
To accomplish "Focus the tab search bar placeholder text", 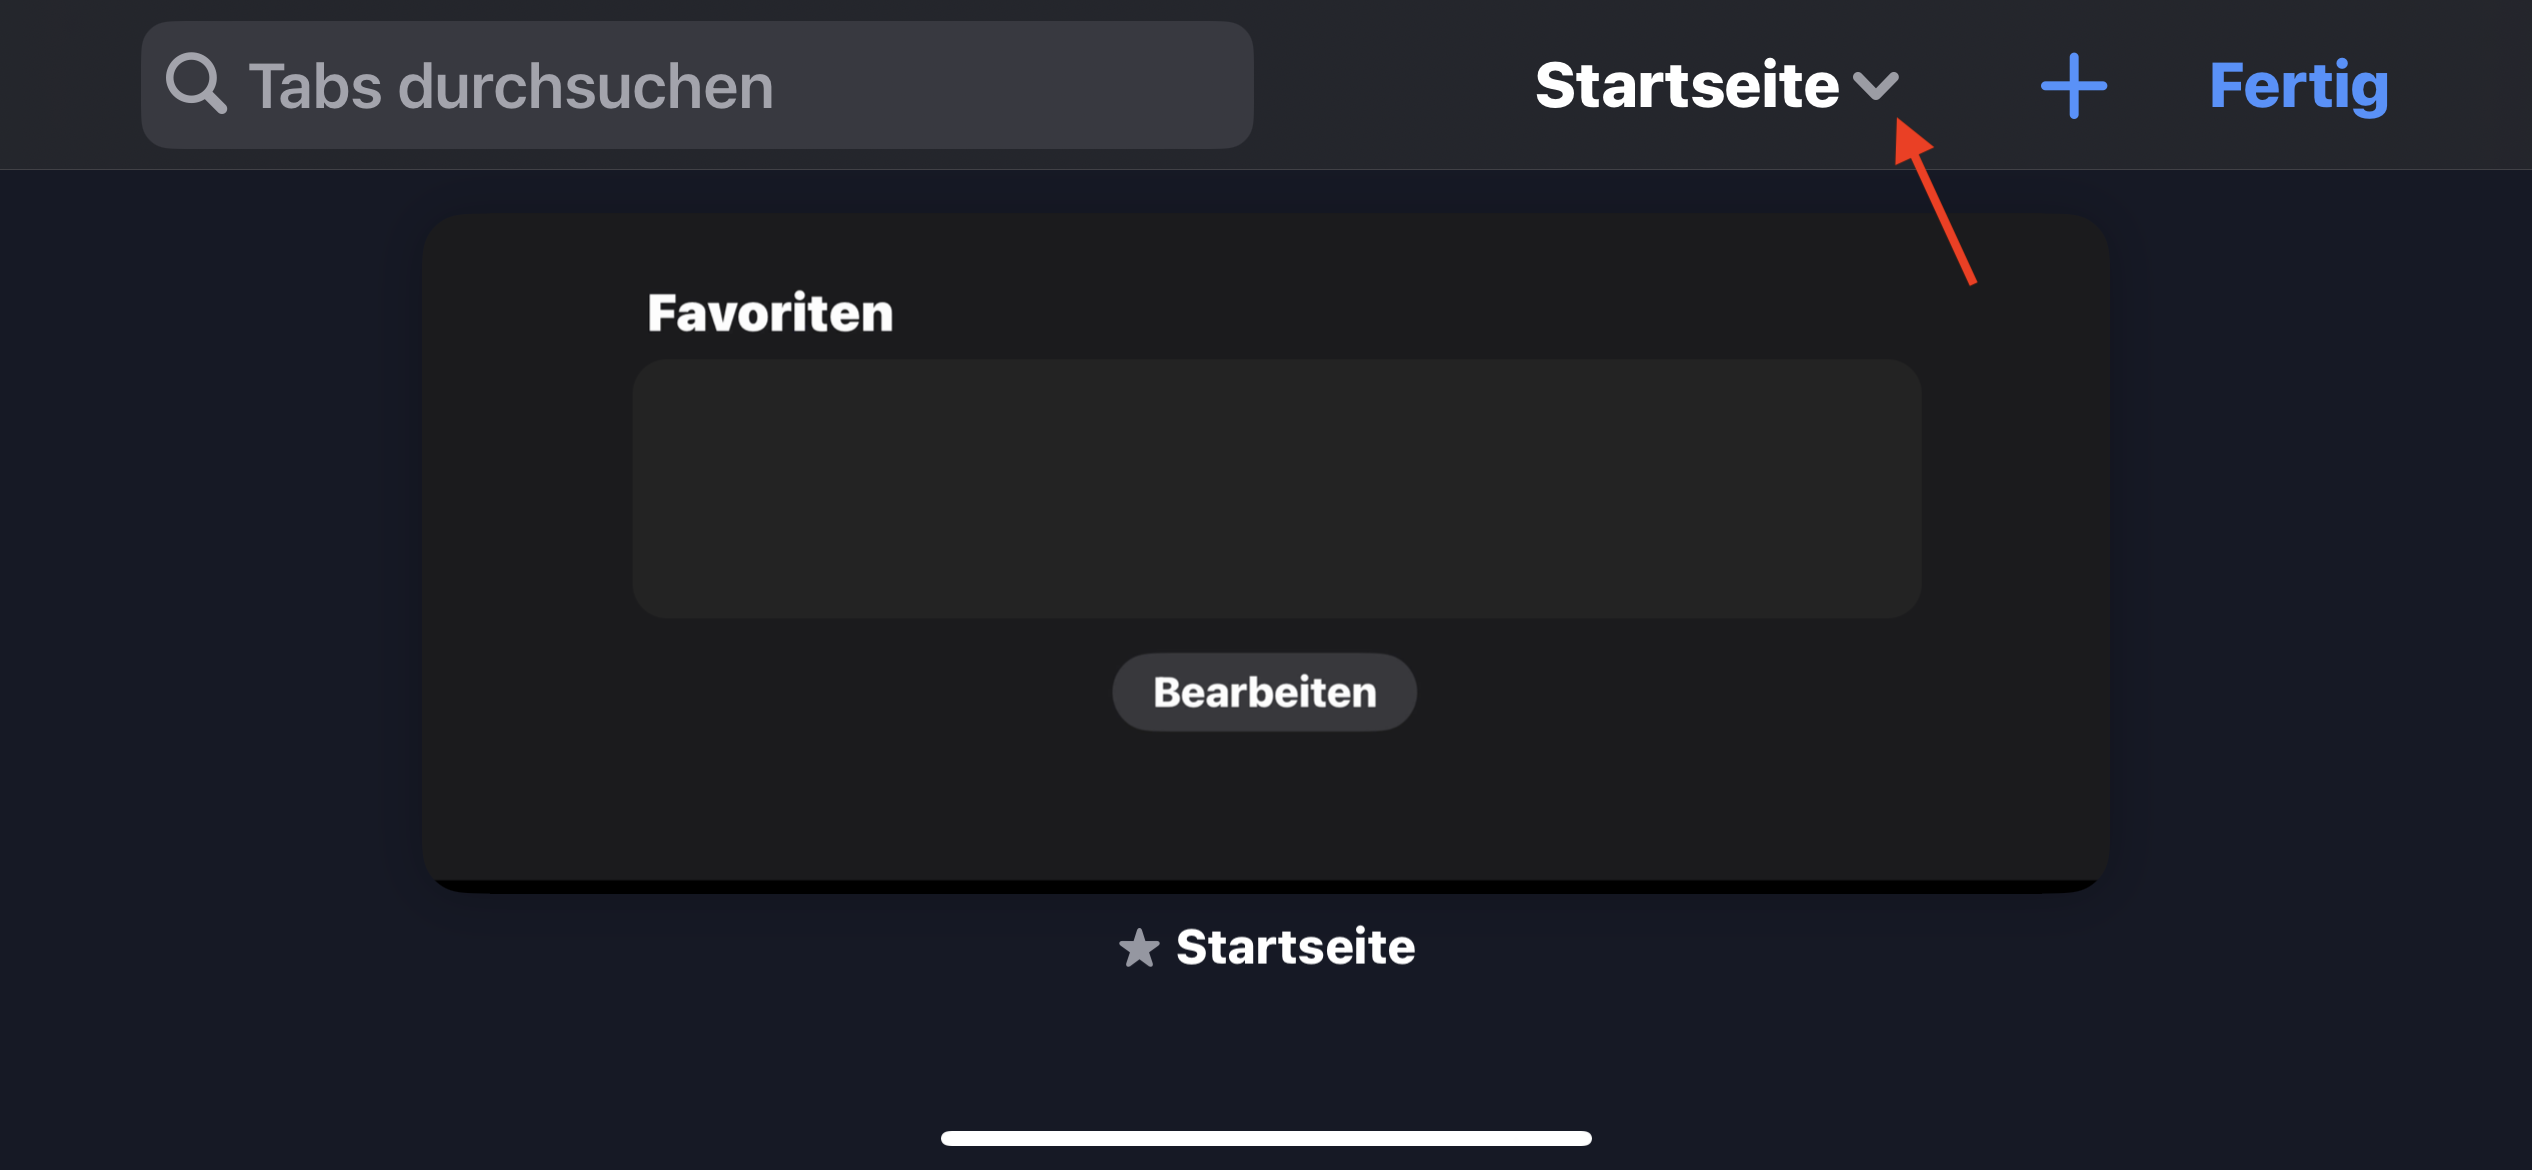I will [x=511, y=87].
